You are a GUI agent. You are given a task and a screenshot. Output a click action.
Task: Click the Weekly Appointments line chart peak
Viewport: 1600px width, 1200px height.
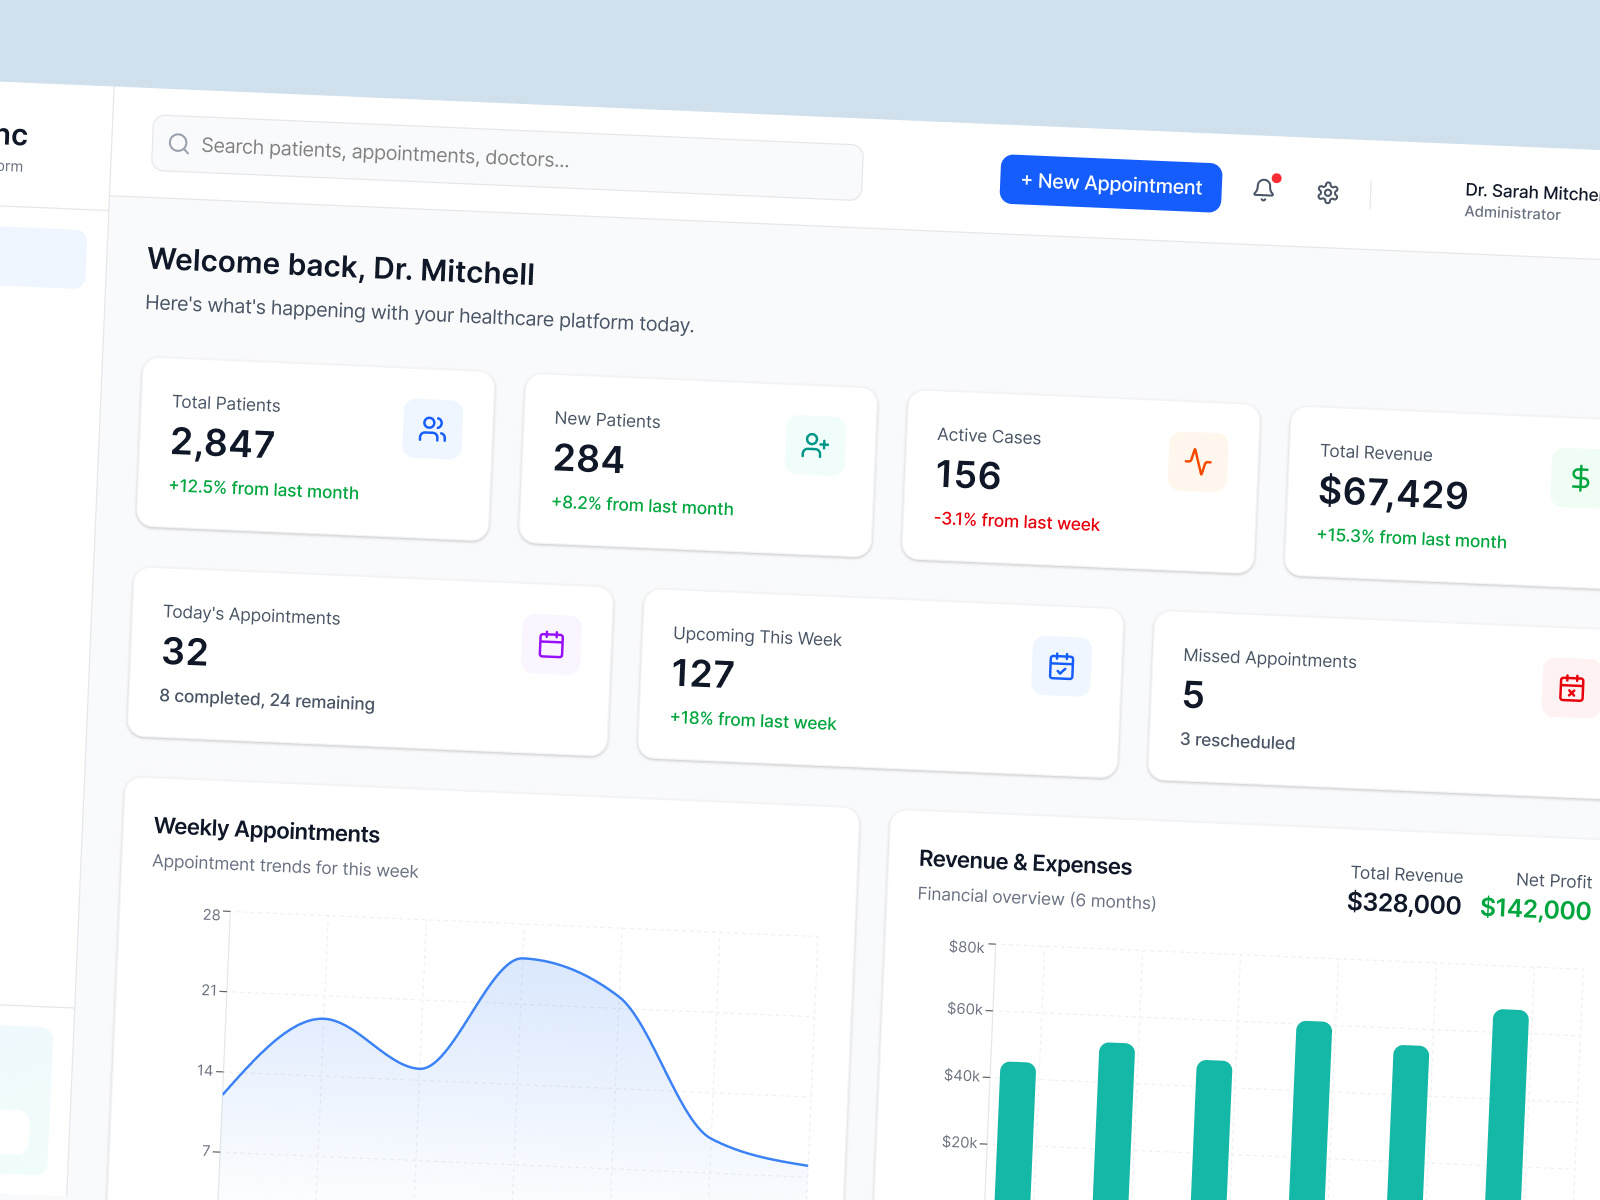pos(521,958)
